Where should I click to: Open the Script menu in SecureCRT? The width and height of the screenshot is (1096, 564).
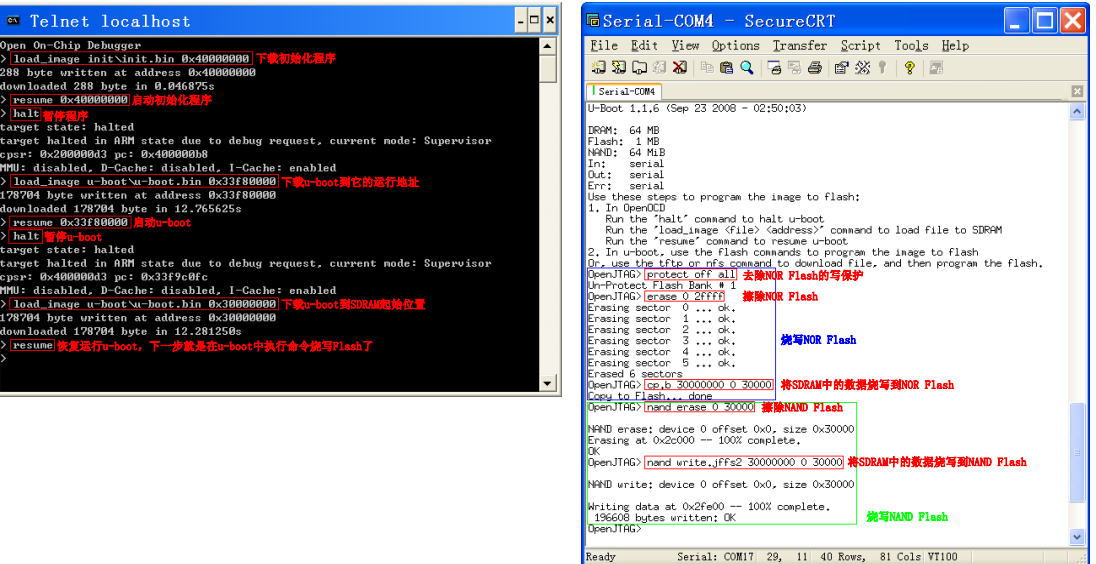pyautogui.click(x=860, y=45)
